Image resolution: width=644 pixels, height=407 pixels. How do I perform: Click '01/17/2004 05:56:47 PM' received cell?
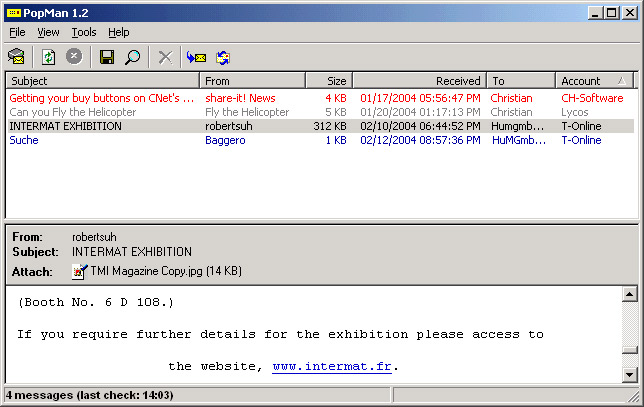click(x=420, y=98)
